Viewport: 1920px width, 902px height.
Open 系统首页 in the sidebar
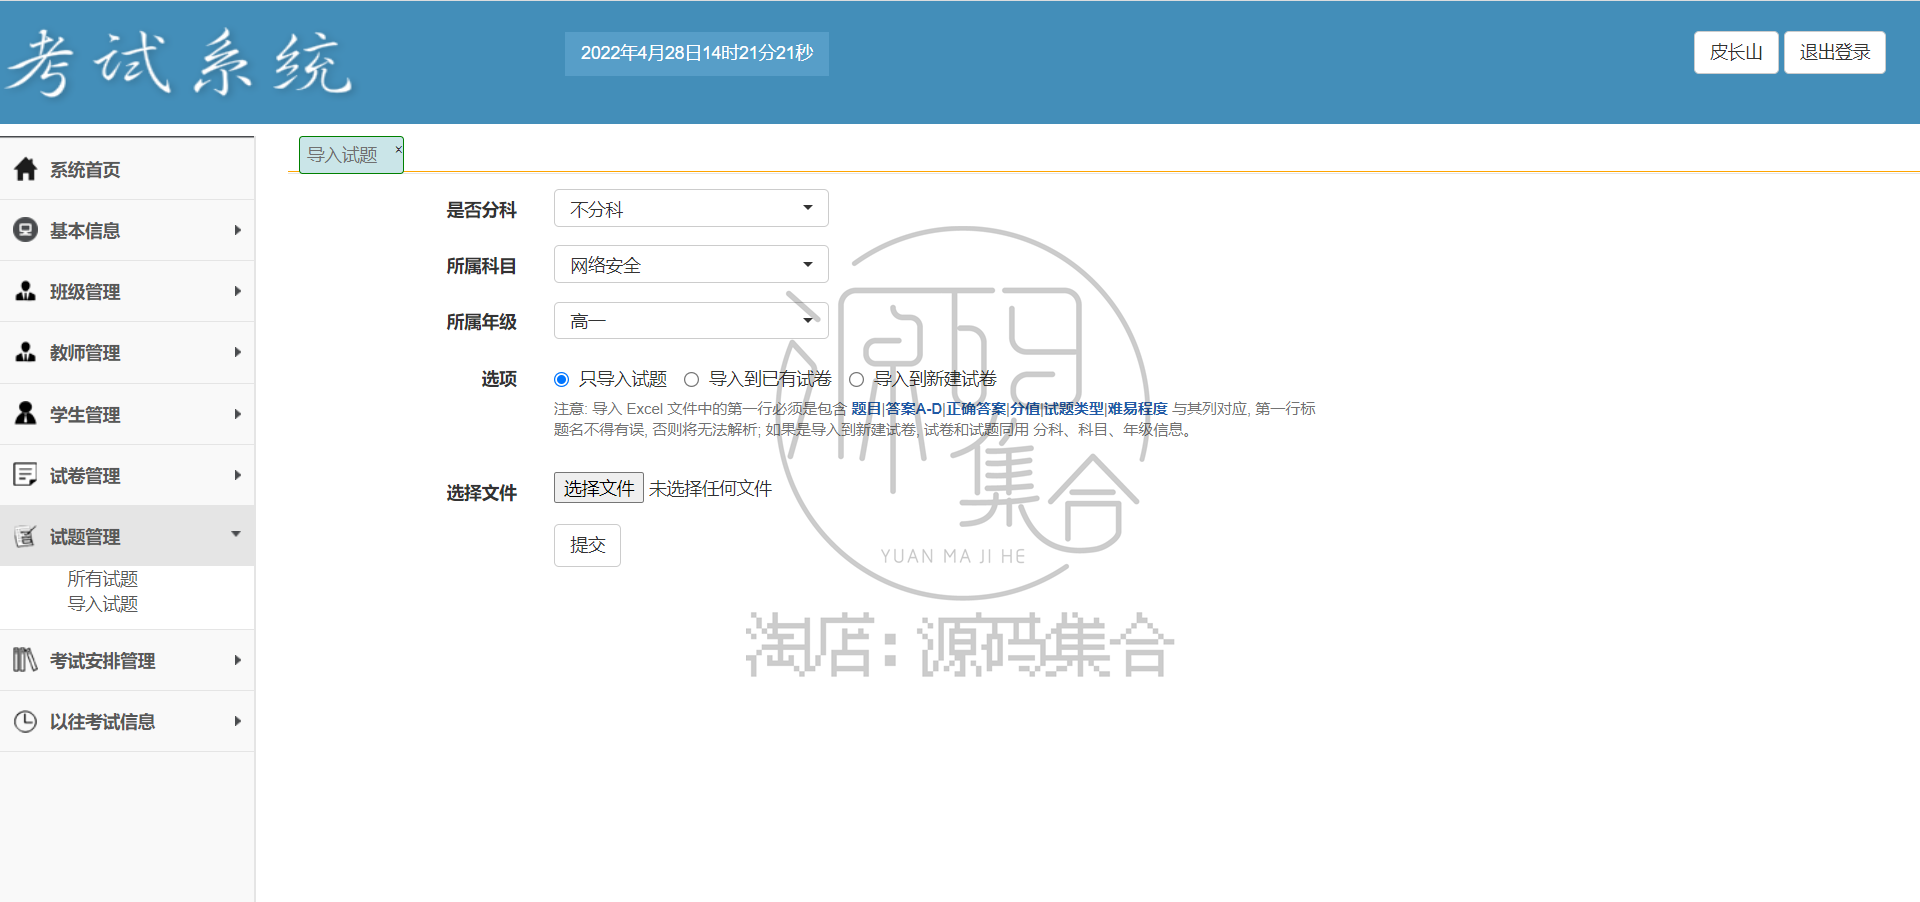point(127,169)
